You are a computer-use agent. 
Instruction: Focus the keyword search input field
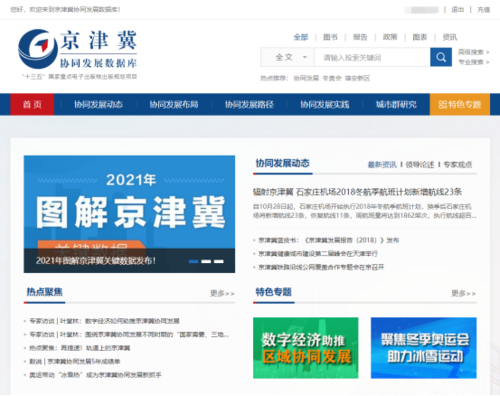(372, 57)
